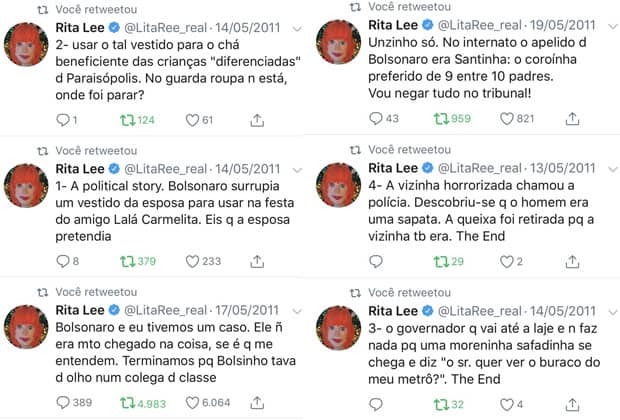The image size is (620, 420).
Task: Click retweet icon showing 959 retweets
Action: [441, 120]
